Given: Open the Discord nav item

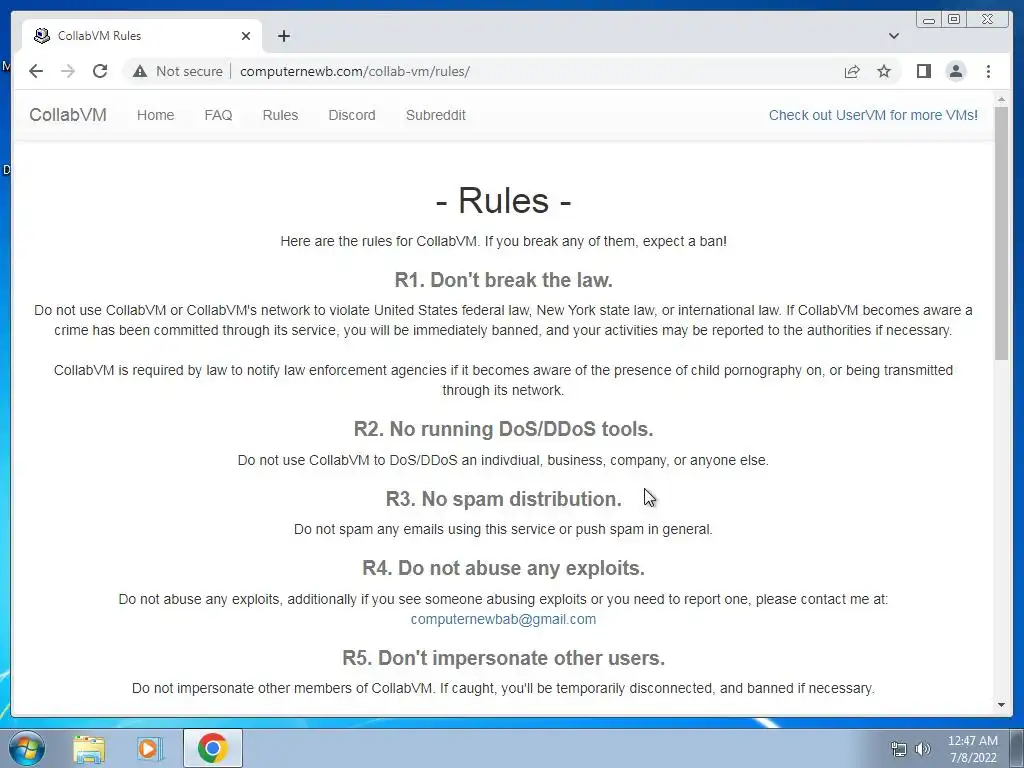Looking at the screenshot, I should point(351,115).
